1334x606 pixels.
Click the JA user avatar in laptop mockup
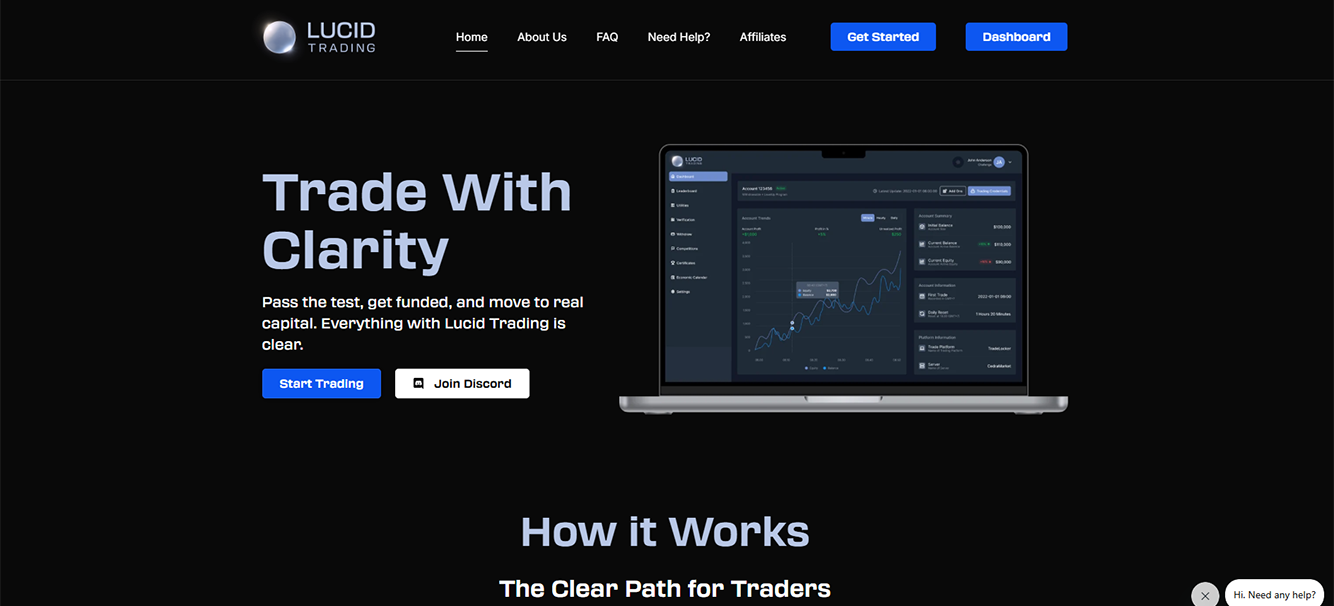coord(998,162)
